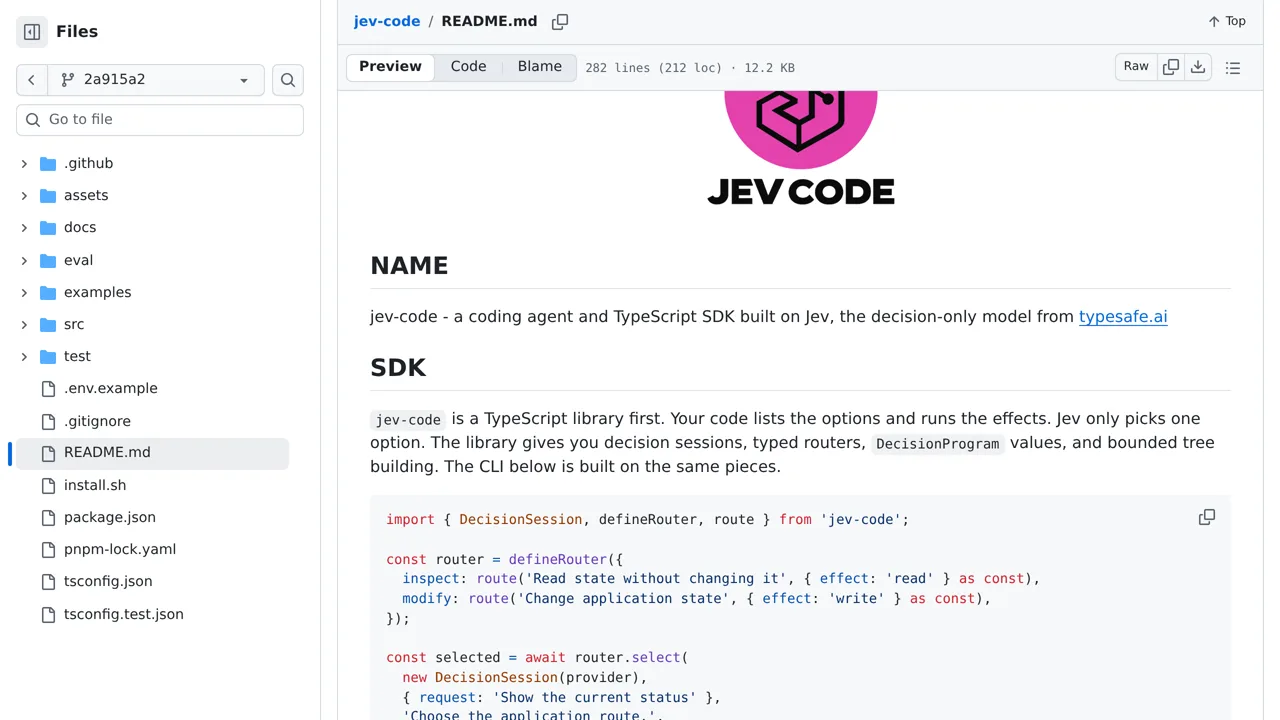Image resolution: width=1280 pixels, height=720 pixels.
Task: Expand the .github folder chevron
Action: click(24, 163)
